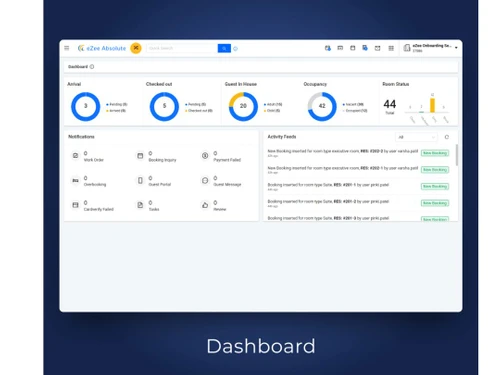Click first toolbar icon with blue badge
Image resolution: width=500 pixels, height=375 pixels.
click(x=328, y=48)
